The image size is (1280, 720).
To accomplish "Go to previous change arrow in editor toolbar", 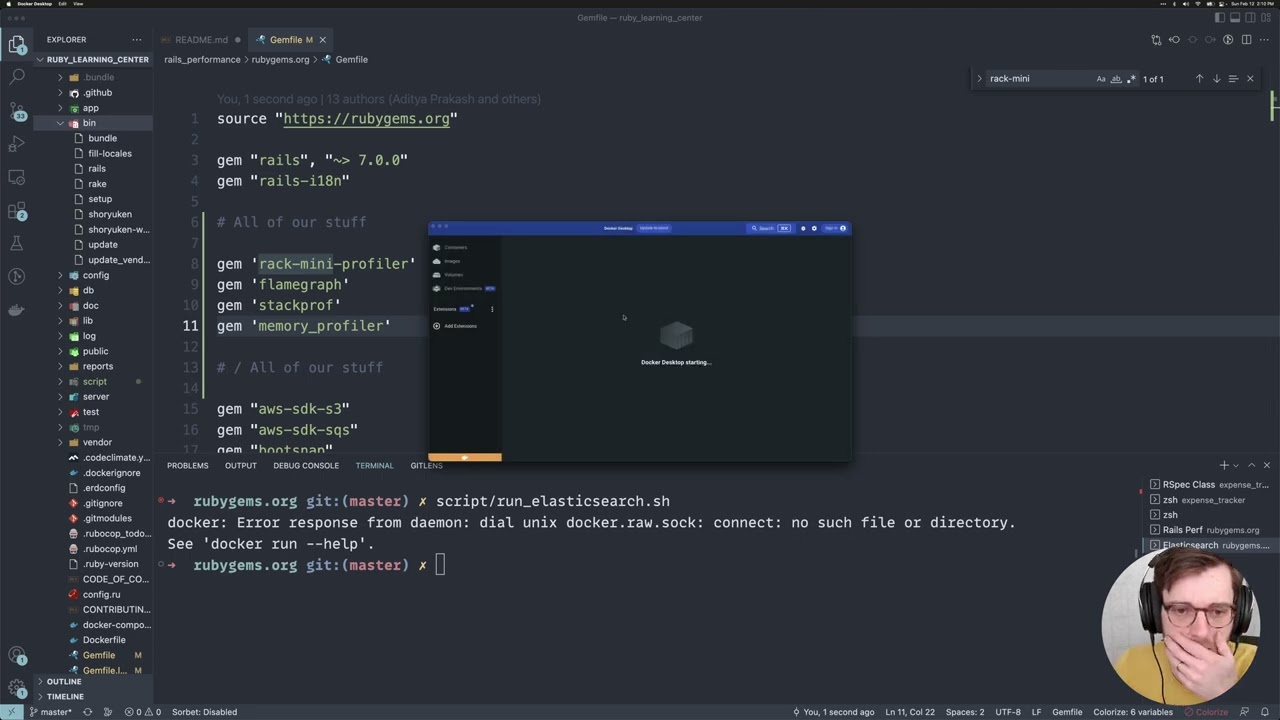I will coord(1174,40).
